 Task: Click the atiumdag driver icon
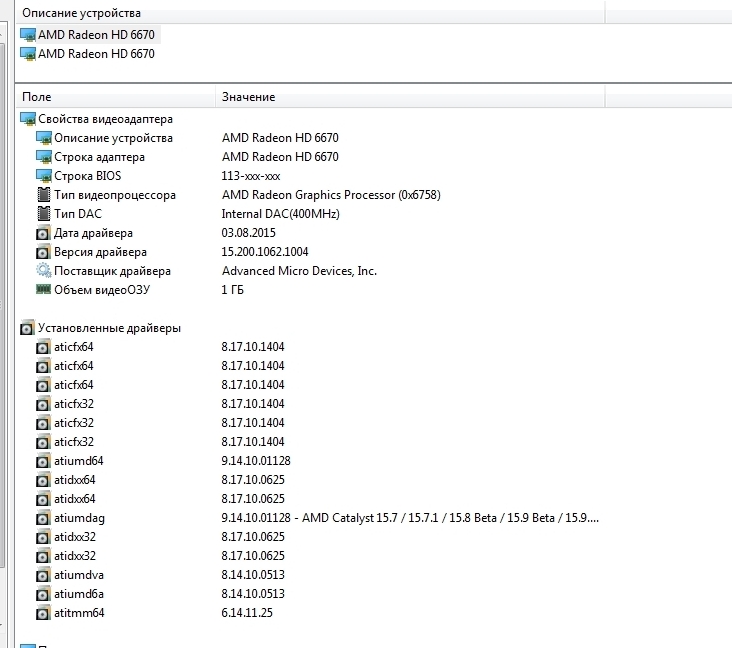[43, 519]
